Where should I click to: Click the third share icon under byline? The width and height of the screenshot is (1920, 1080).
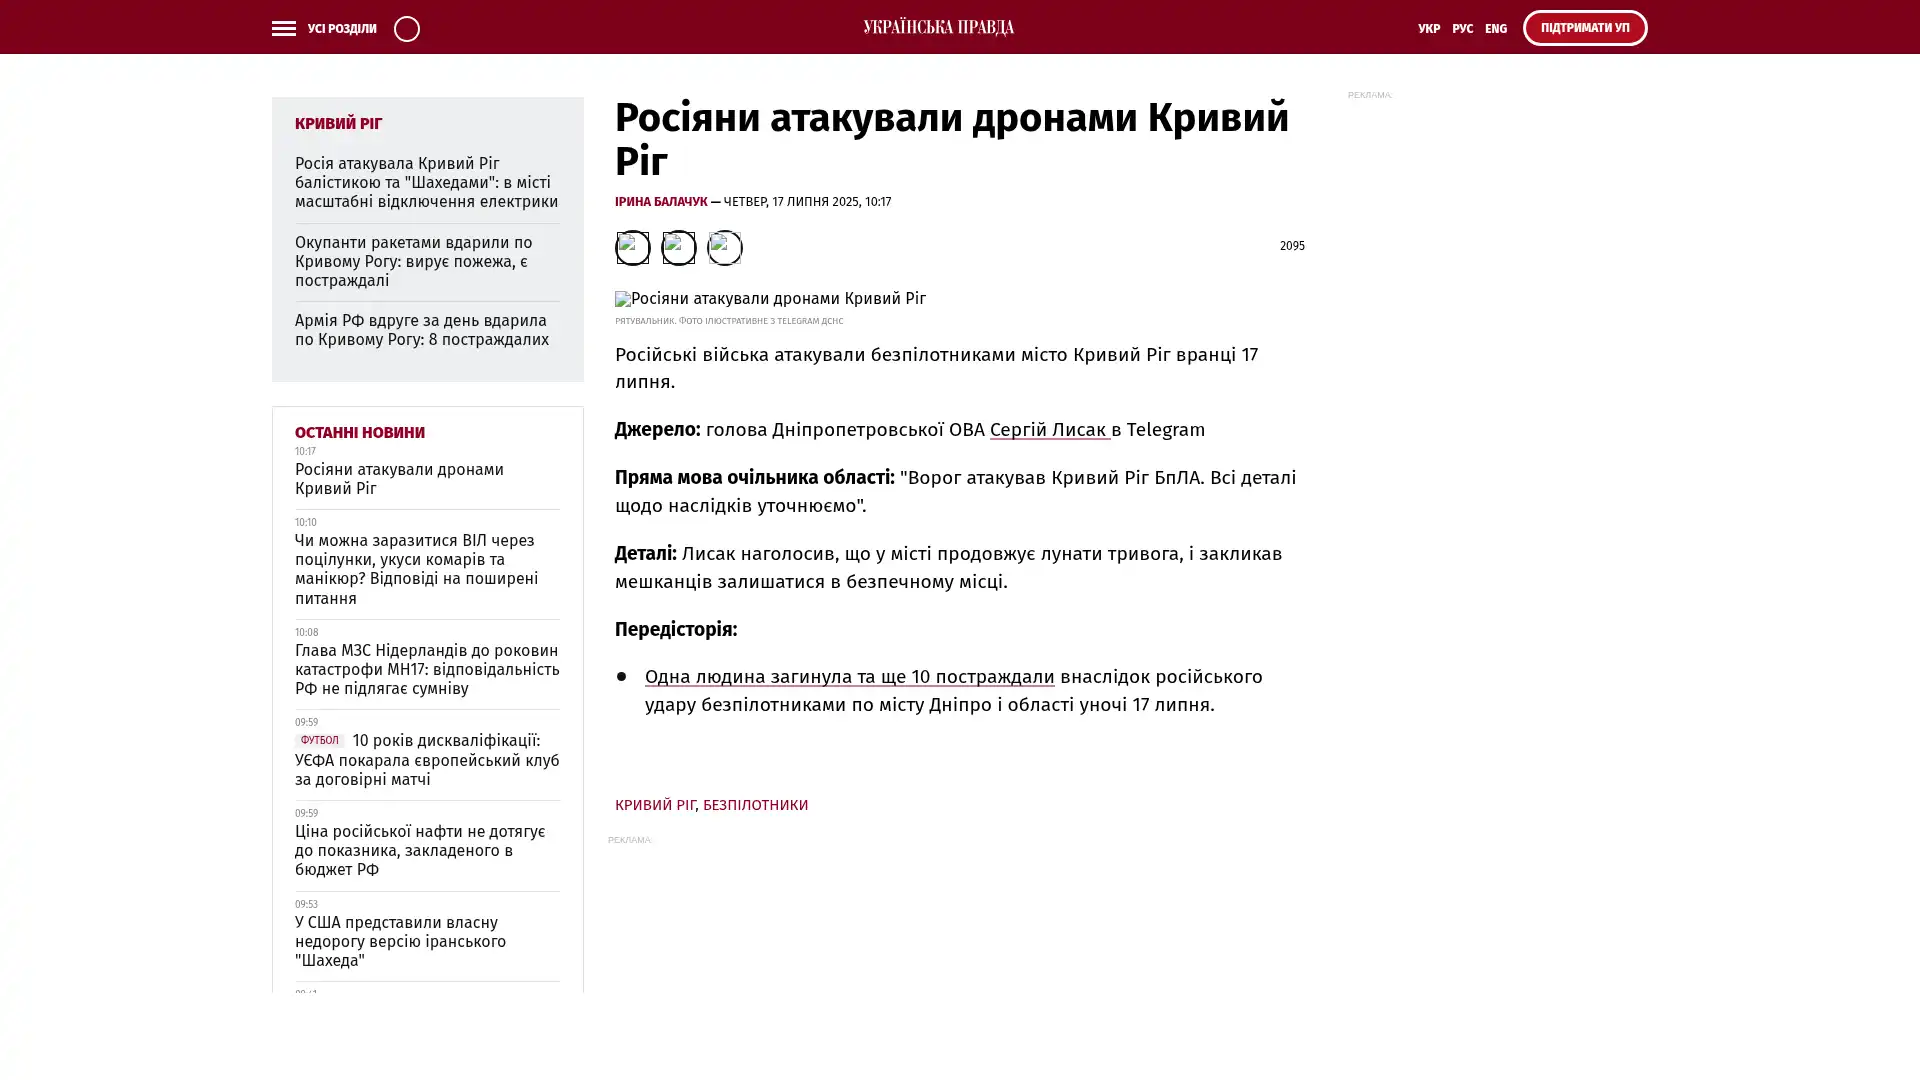click(x=724, y=247)
